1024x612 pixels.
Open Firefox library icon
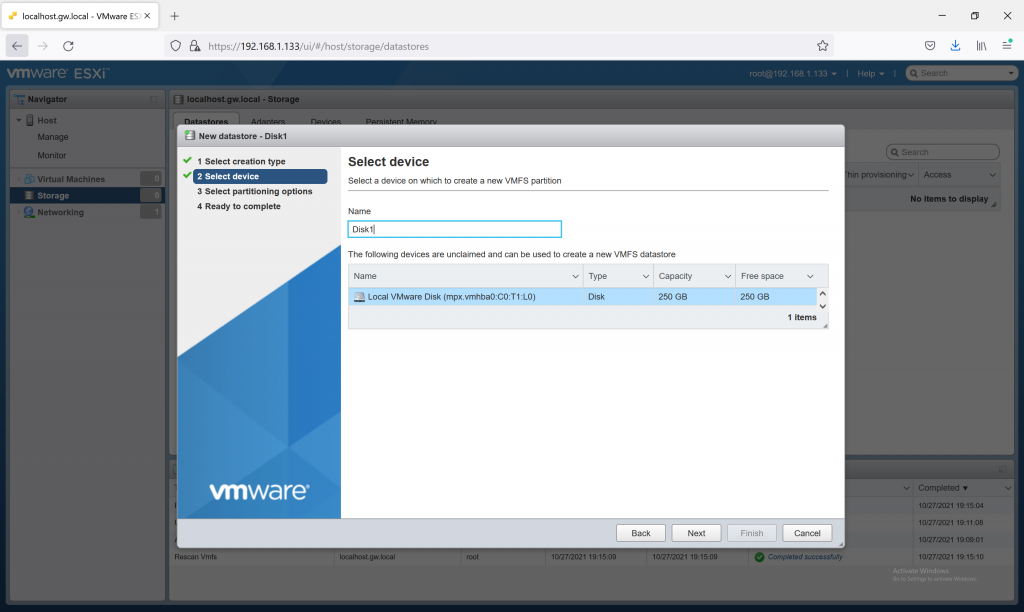click(x=981, y=46)
